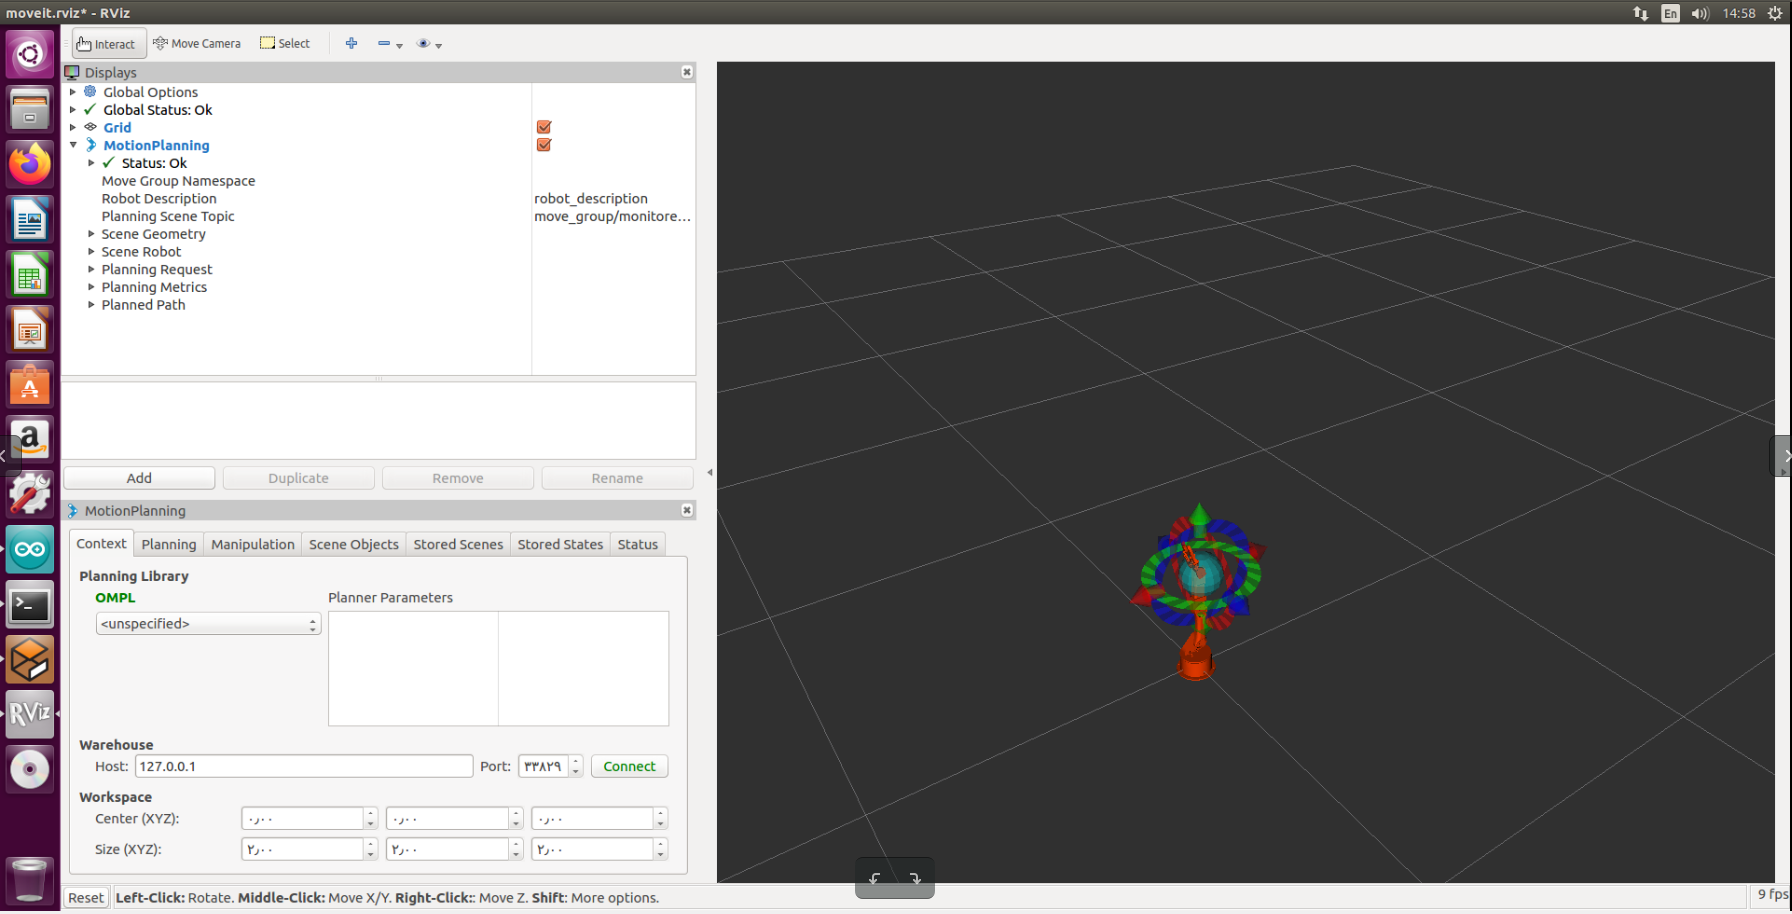Increment the Port number stepper

point(575,761)
